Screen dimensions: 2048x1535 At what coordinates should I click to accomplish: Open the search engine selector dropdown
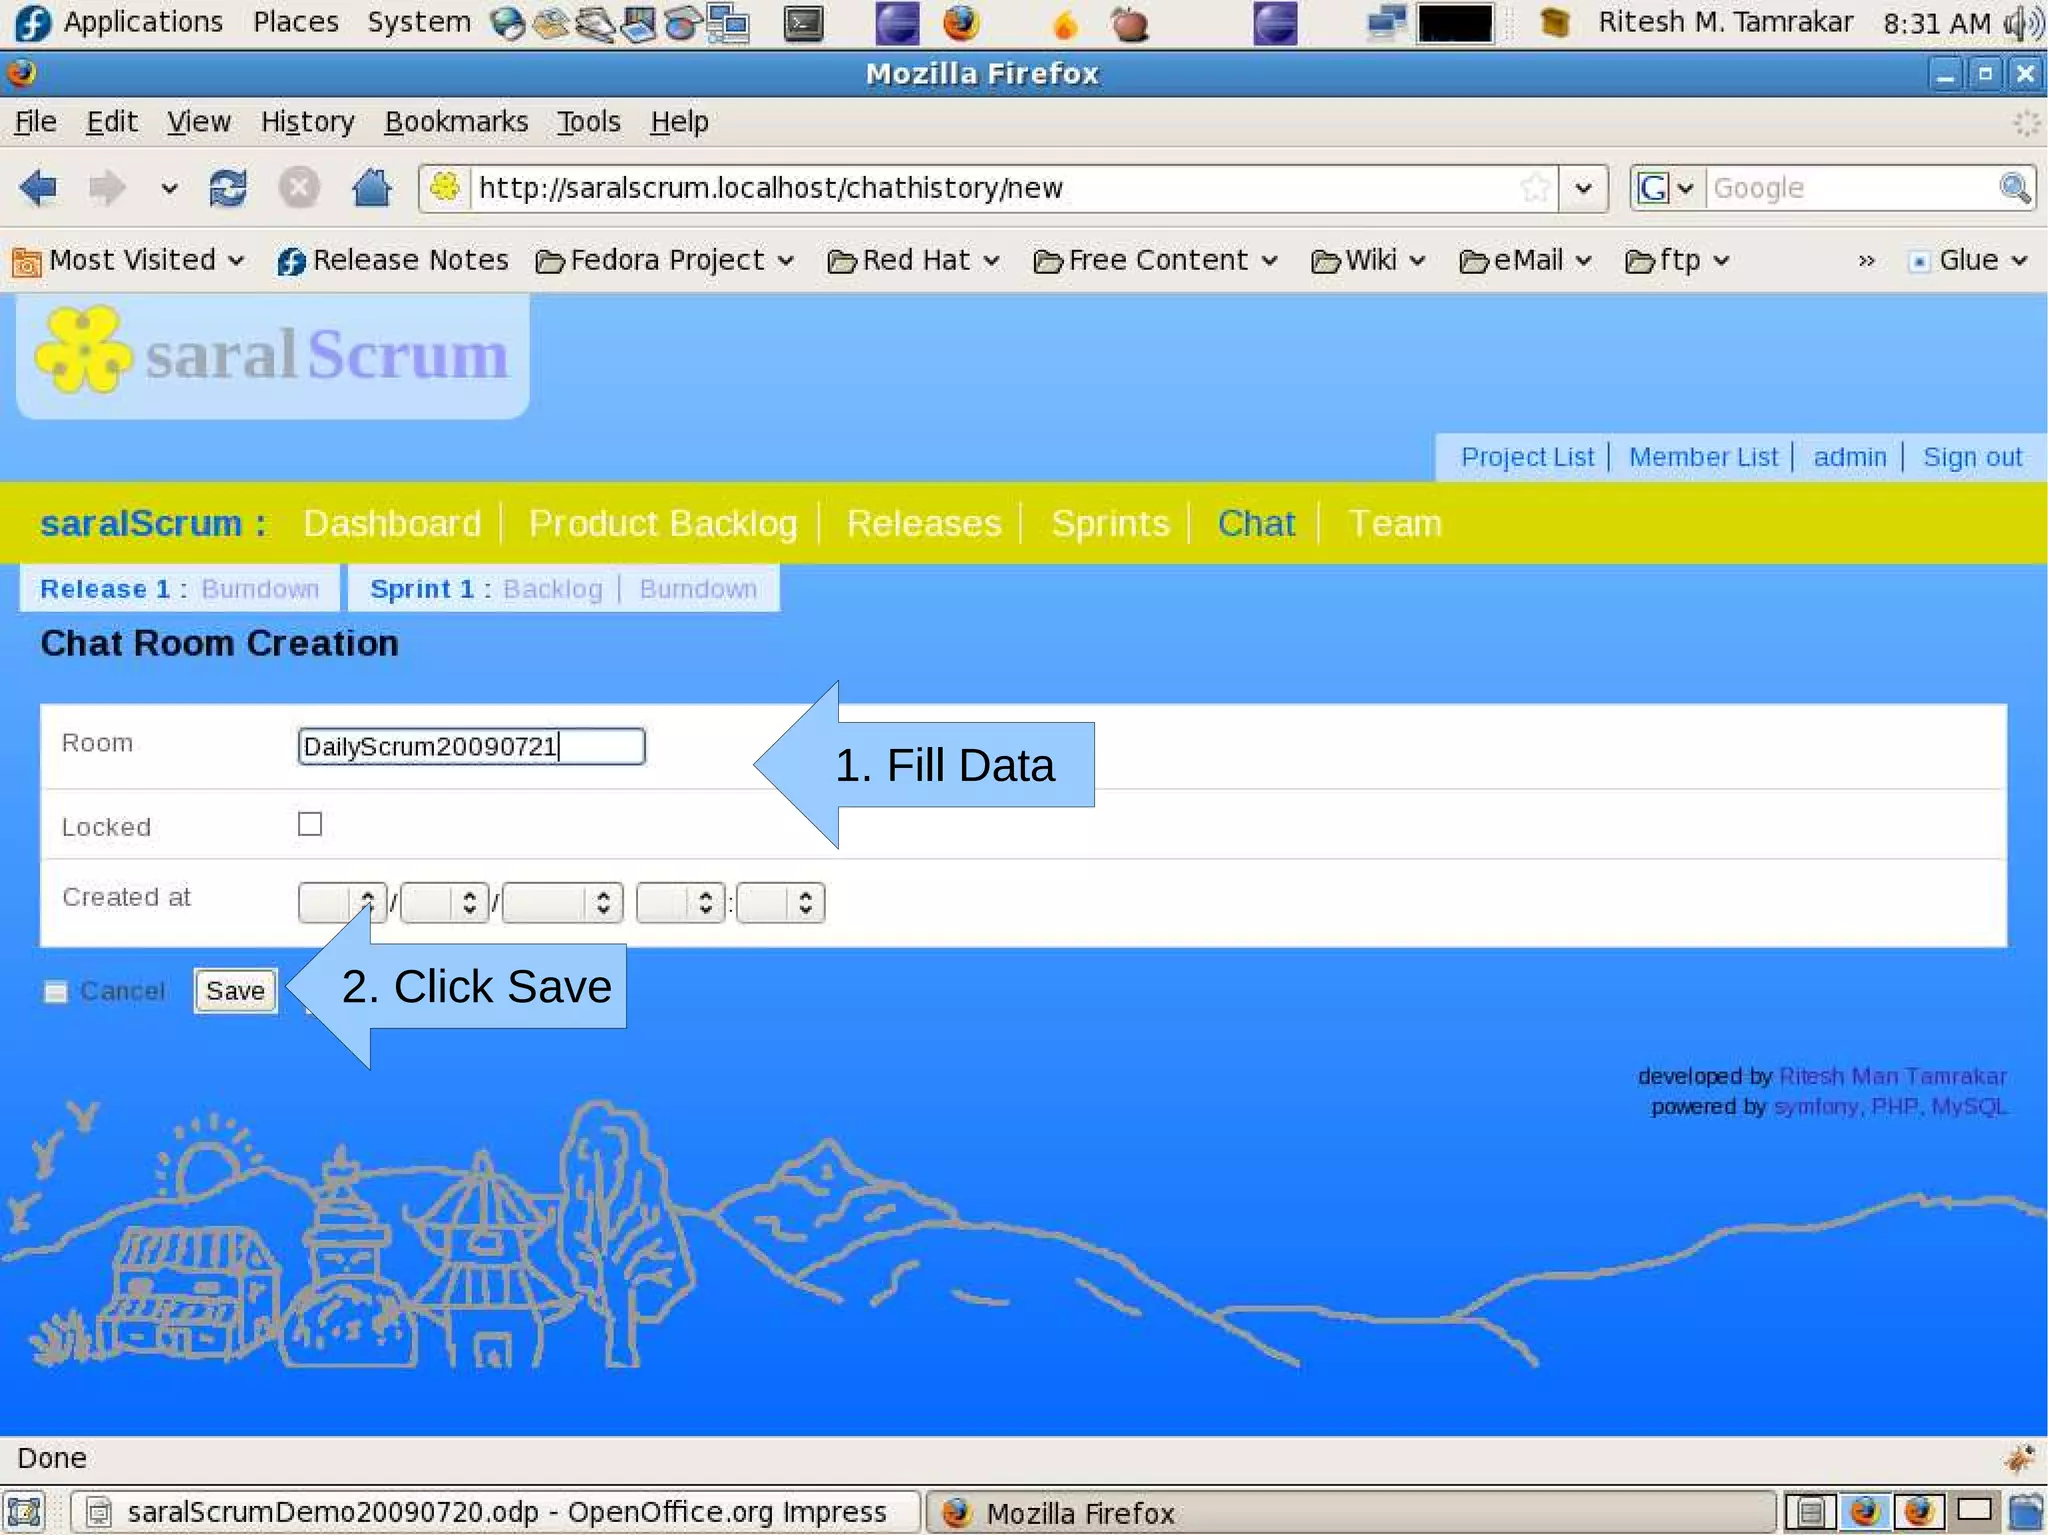click(1666, 188)
